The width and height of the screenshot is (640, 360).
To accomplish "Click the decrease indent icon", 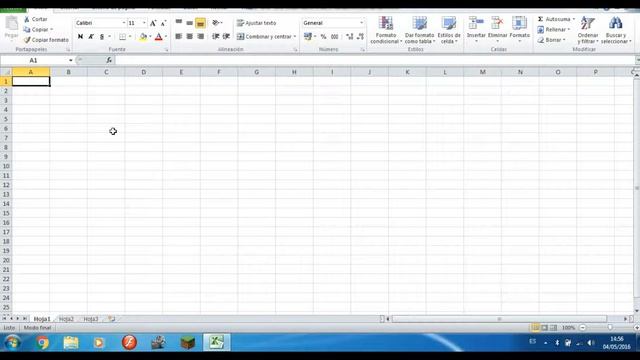I will (216, 37).
